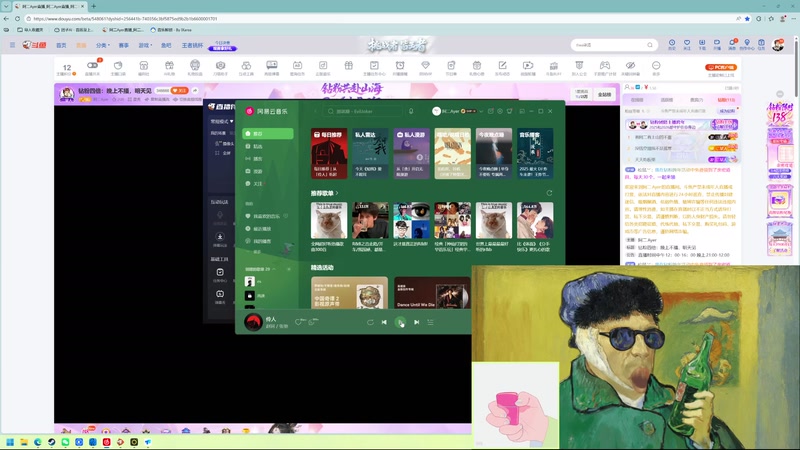Open the 首页 tab on Douyu header
The height and width of the screenshot is (450, 800).
tap(61, 45)
